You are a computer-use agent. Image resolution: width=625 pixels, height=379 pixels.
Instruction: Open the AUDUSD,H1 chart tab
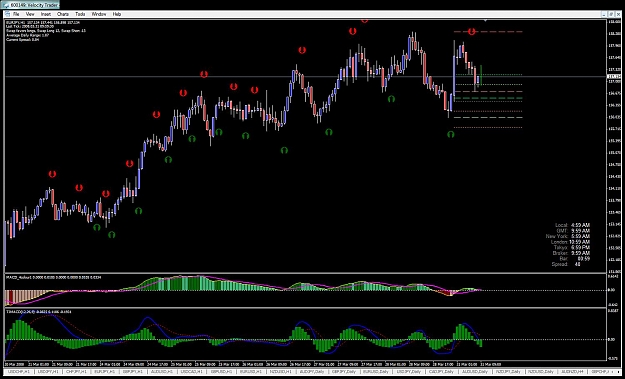tap(161, 371)
